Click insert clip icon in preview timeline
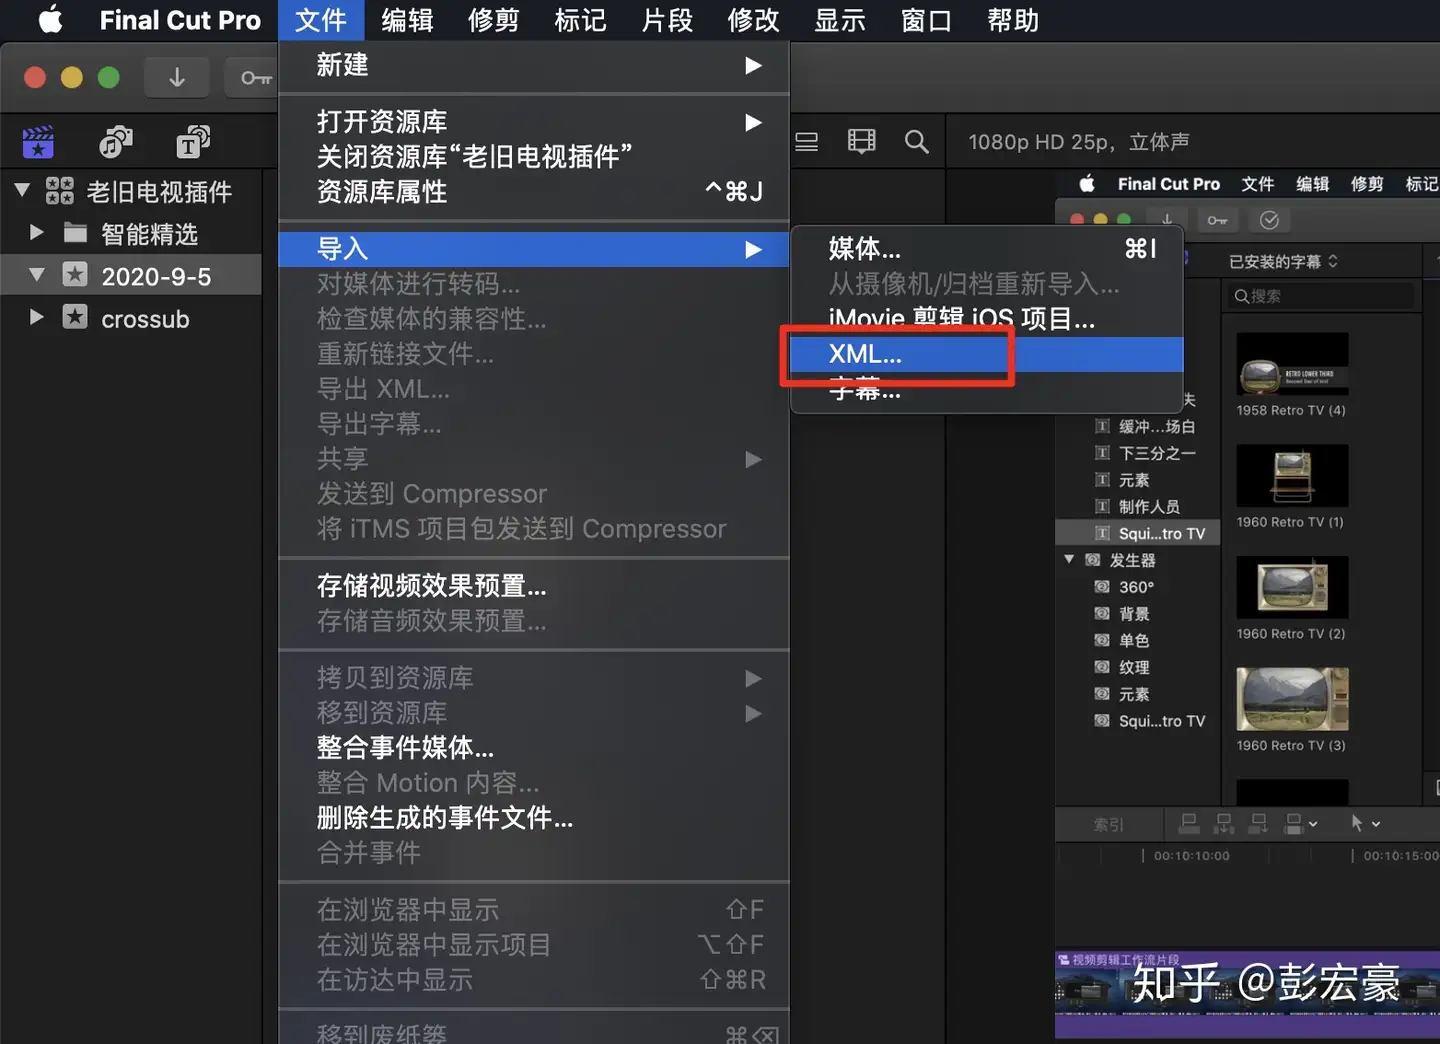The image size is (1440, 1044). 1224,823
